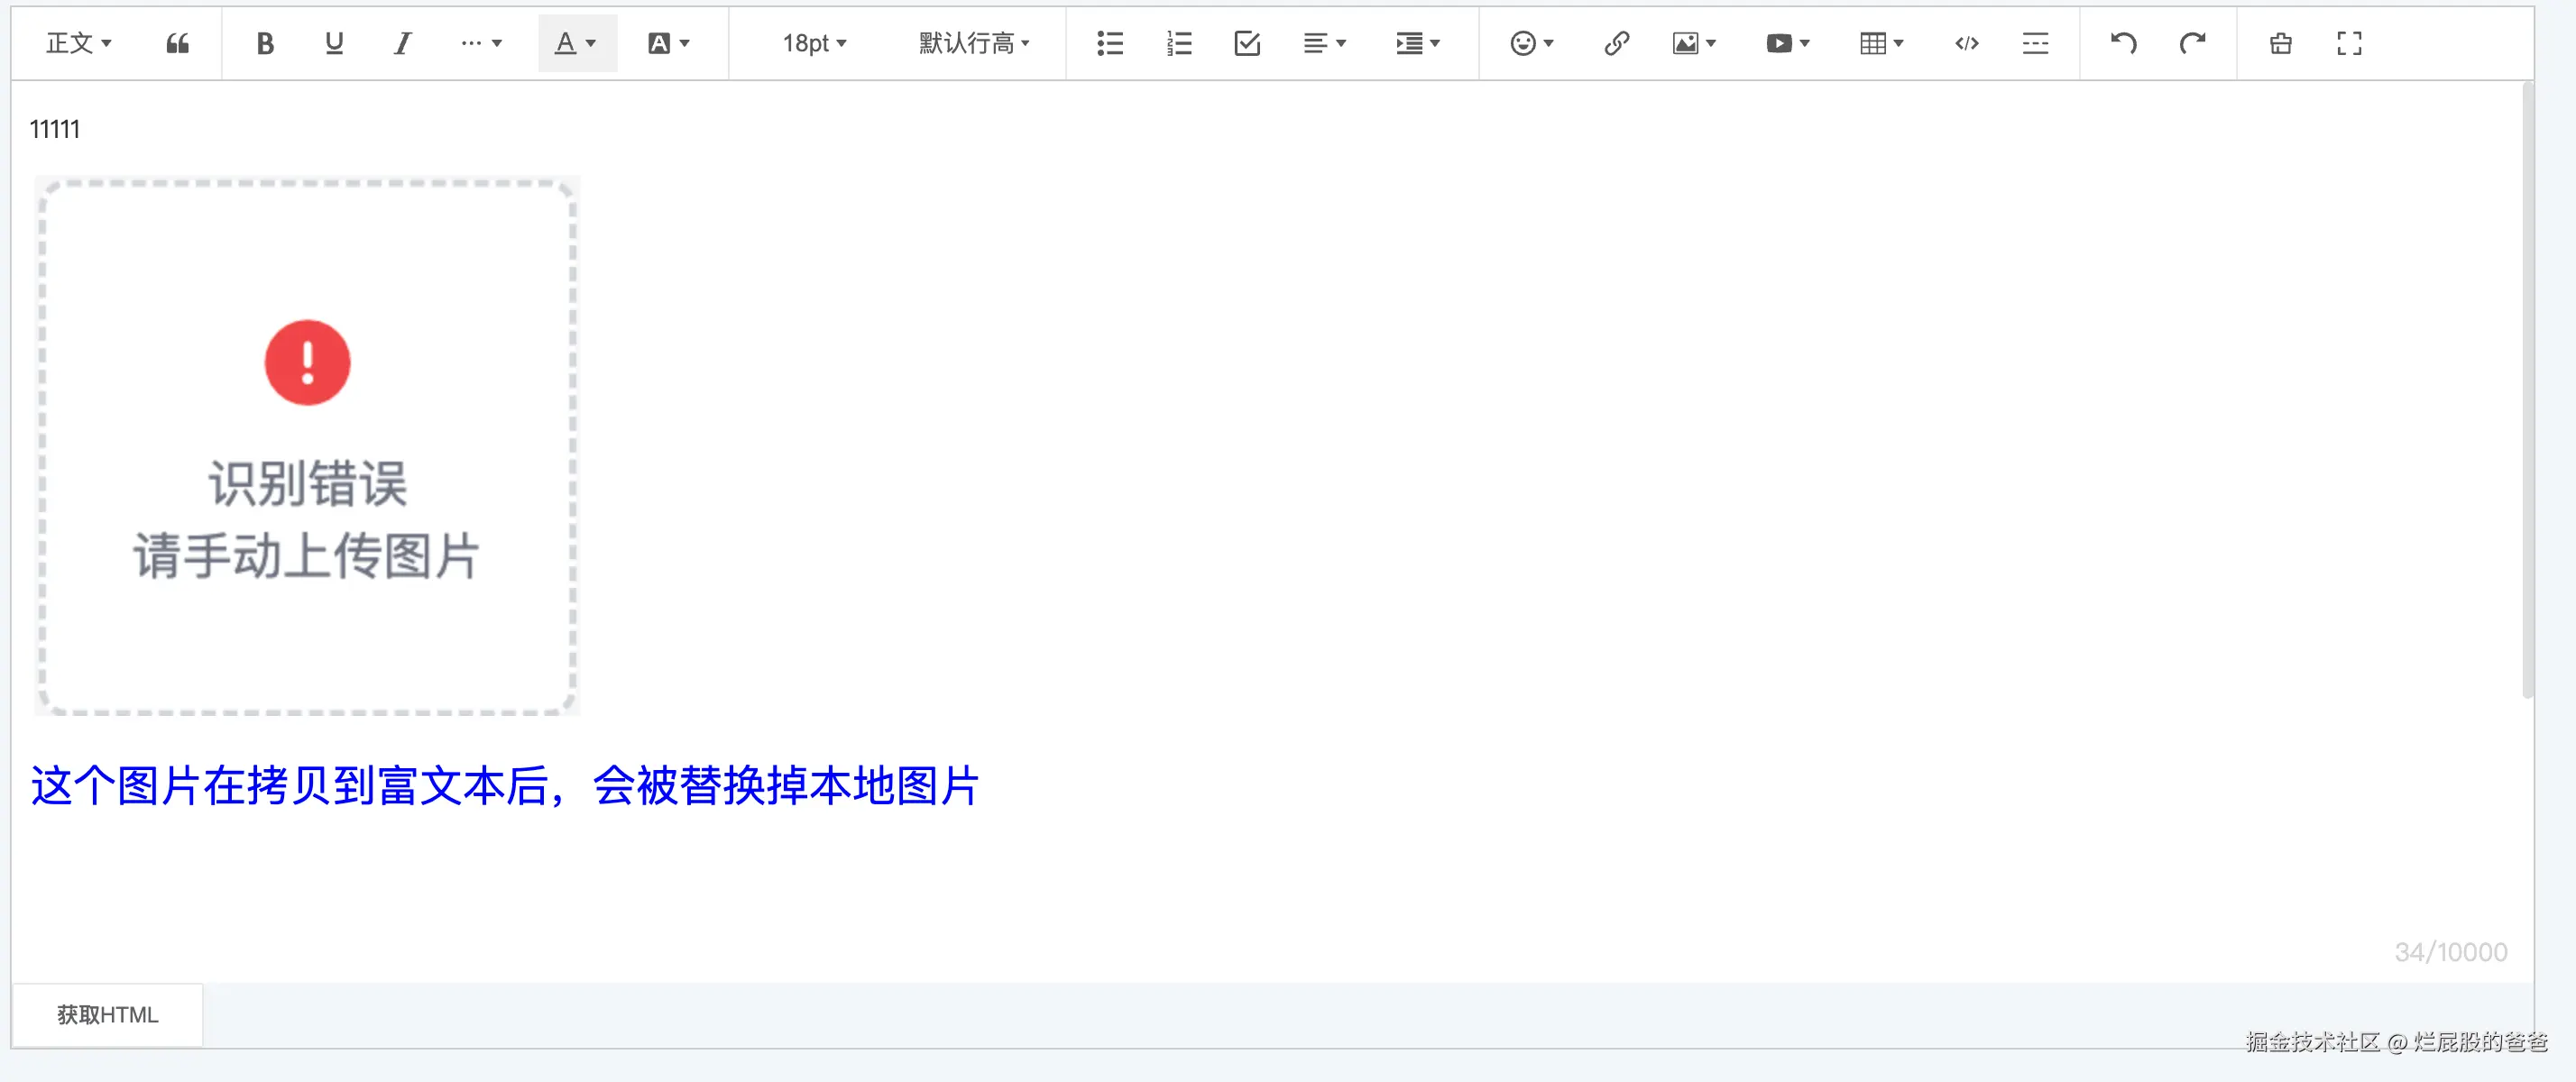This screenshot has width=2576, height=1082.
Task: Click the 获取HTML button
Action: click(x=107, y=1015)
